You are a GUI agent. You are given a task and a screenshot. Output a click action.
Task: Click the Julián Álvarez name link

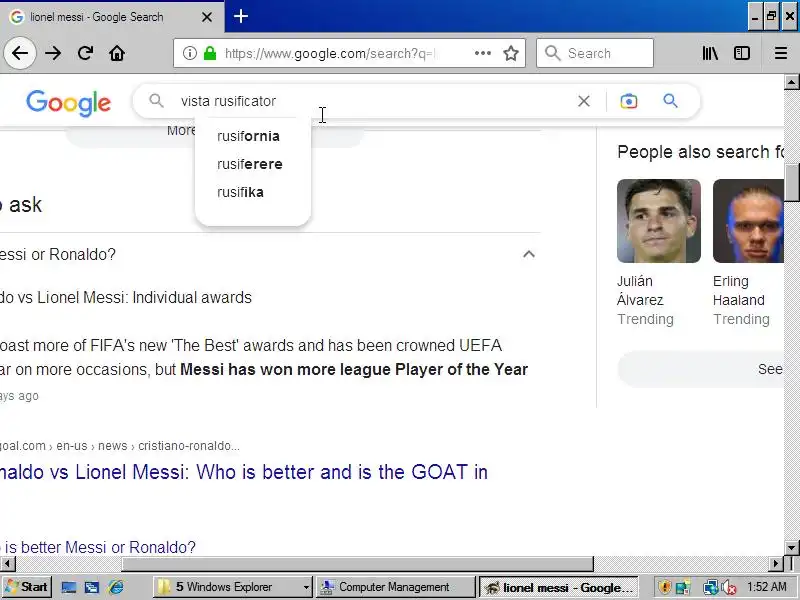pos(640,290)
